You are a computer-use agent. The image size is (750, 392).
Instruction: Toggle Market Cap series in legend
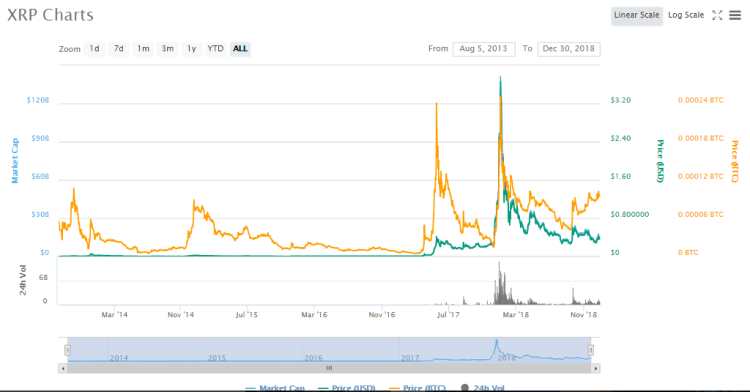coord(275,388)
